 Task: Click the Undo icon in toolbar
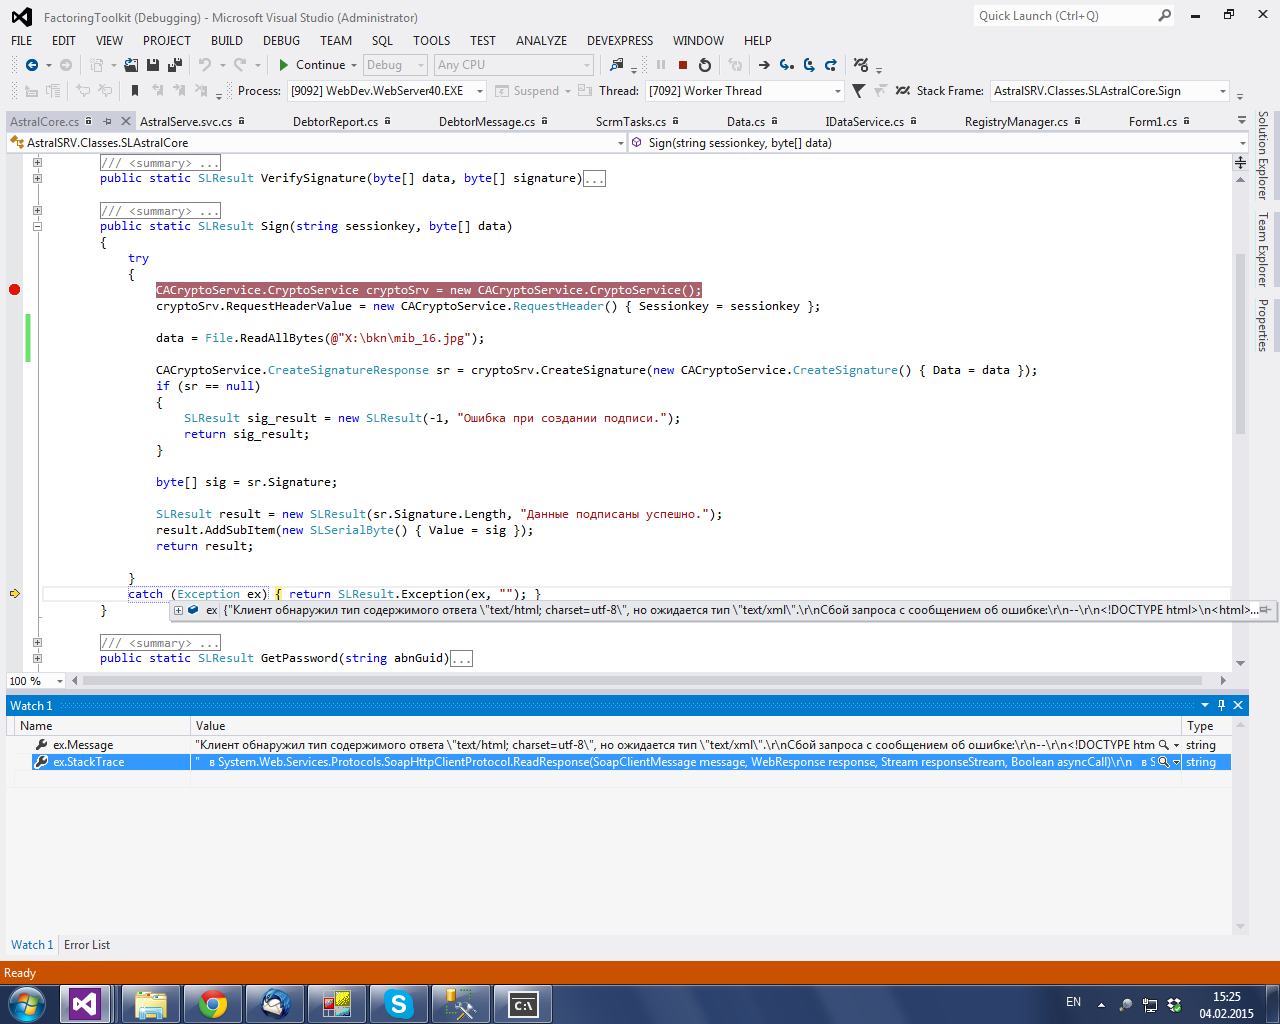coord(205,65)
